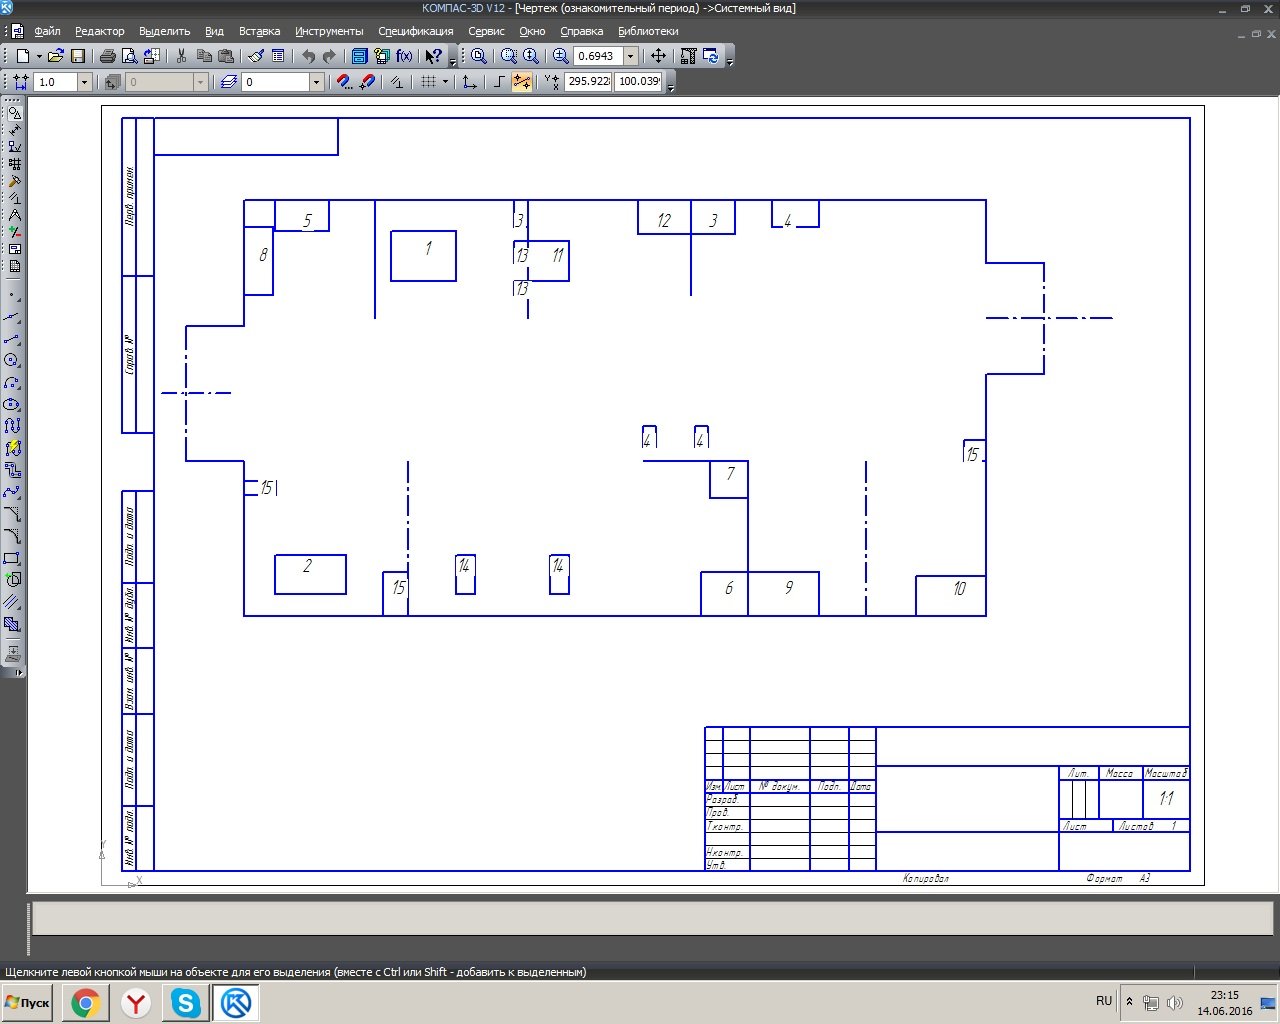Click the Rebuild/refresh view icon

pos(711,56)
